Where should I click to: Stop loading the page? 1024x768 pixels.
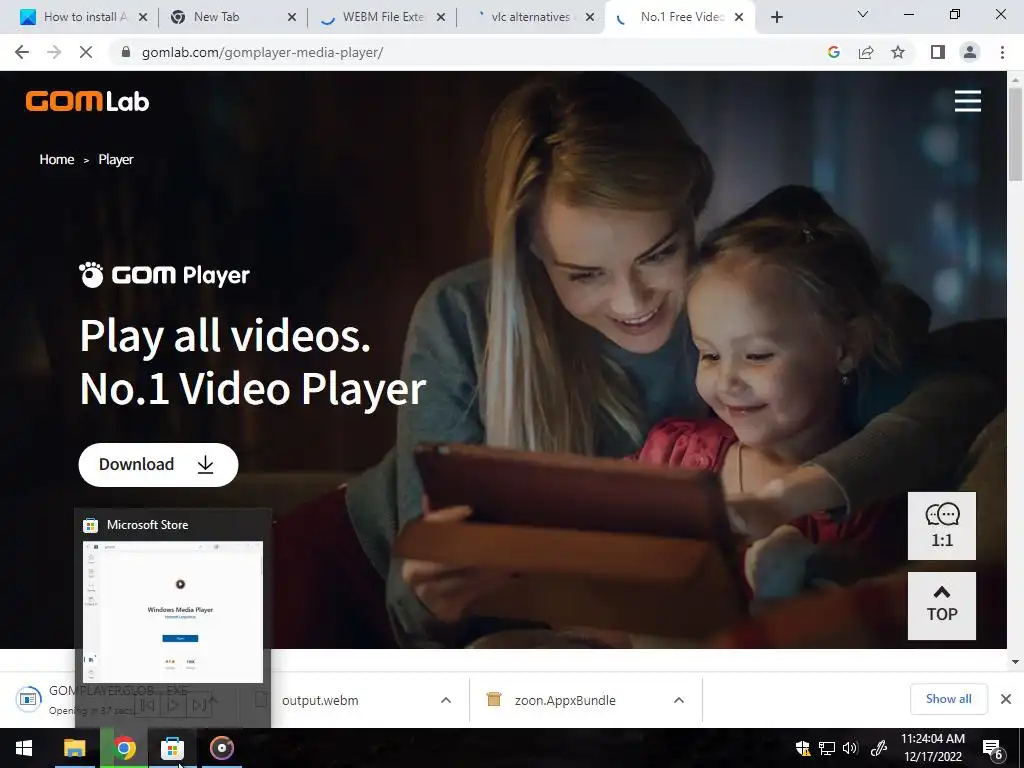tap(86, 52)
